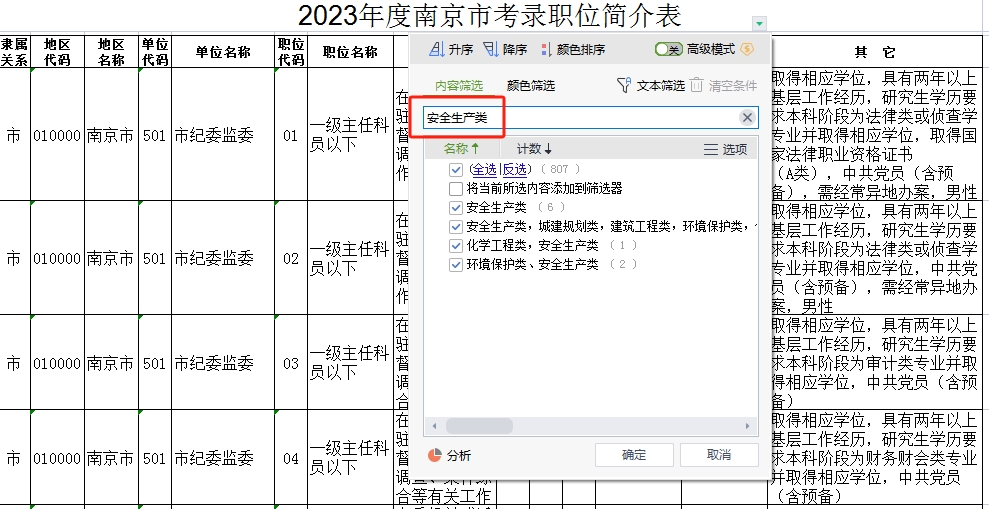Screen dimensions: 989x509
Task: Toggle the 高级模式 switch
Action: 668,49
